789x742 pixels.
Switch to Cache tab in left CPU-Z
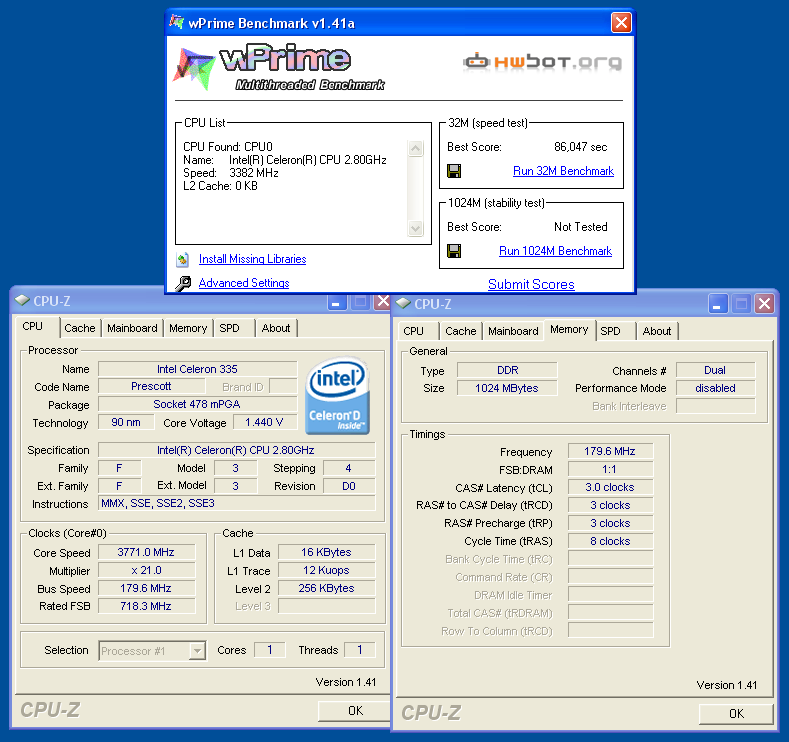click(80, 328)
